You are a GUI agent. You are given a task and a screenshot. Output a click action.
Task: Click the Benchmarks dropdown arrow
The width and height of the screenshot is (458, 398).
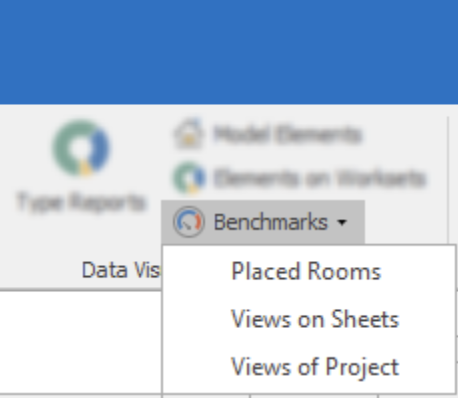click(342, 222)
